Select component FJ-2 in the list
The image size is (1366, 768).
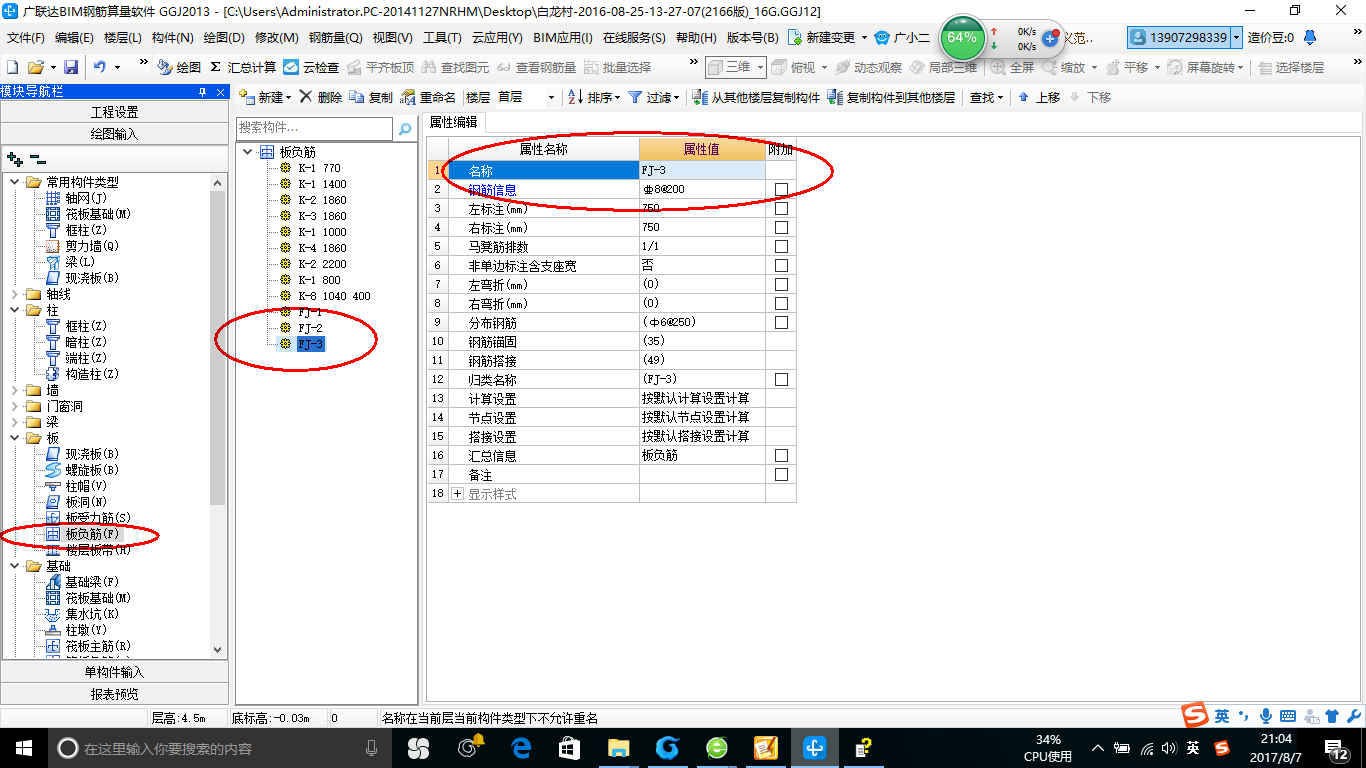310,328
